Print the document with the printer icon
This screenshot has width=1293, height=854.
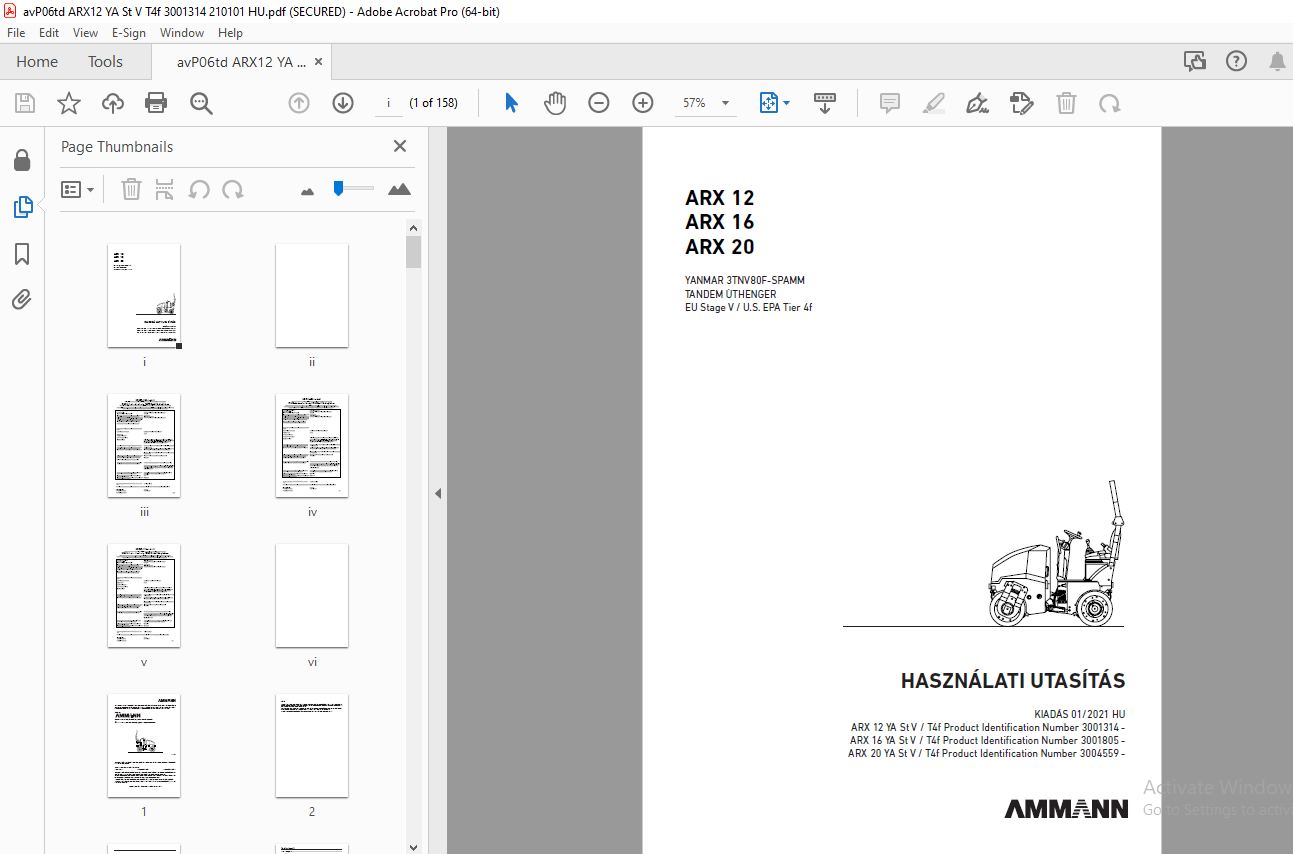(156, 103)
